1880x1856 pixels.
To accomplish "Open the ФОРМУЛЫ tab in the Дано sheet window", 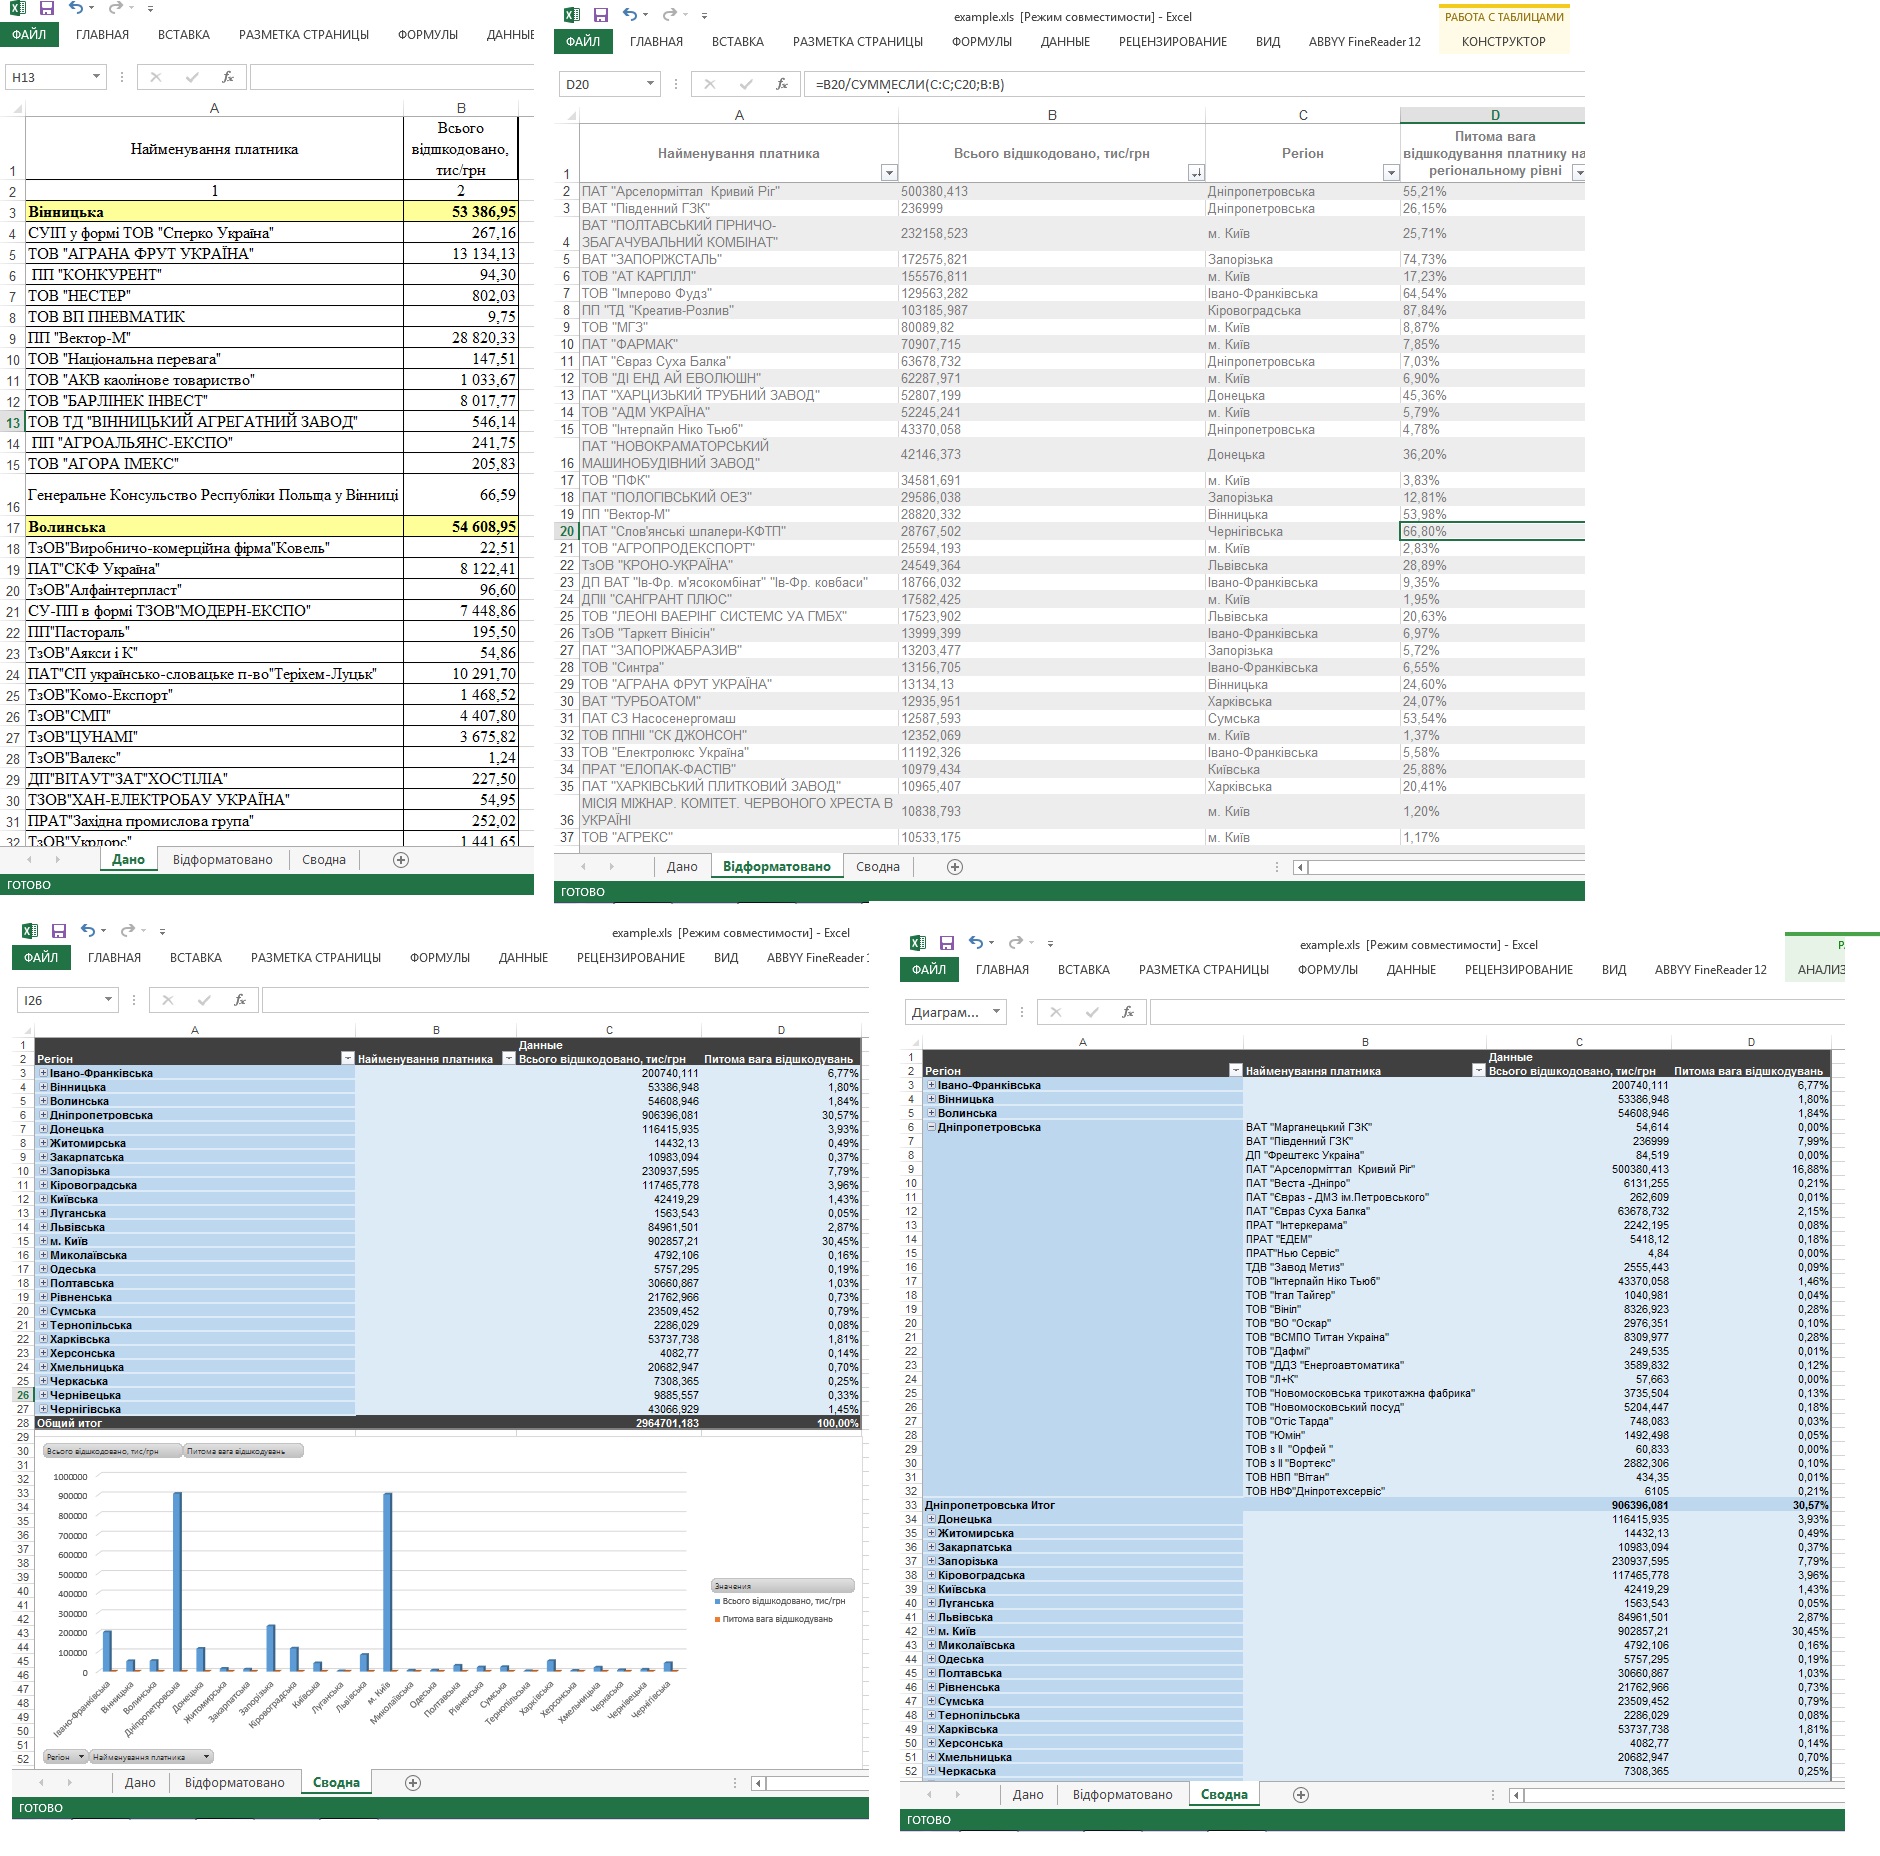I will 428,34.
